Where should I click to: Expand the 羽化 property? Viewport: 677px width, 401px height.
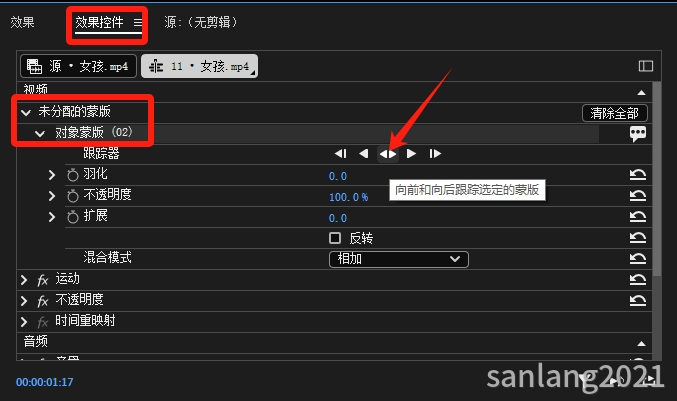click(51, 175)
